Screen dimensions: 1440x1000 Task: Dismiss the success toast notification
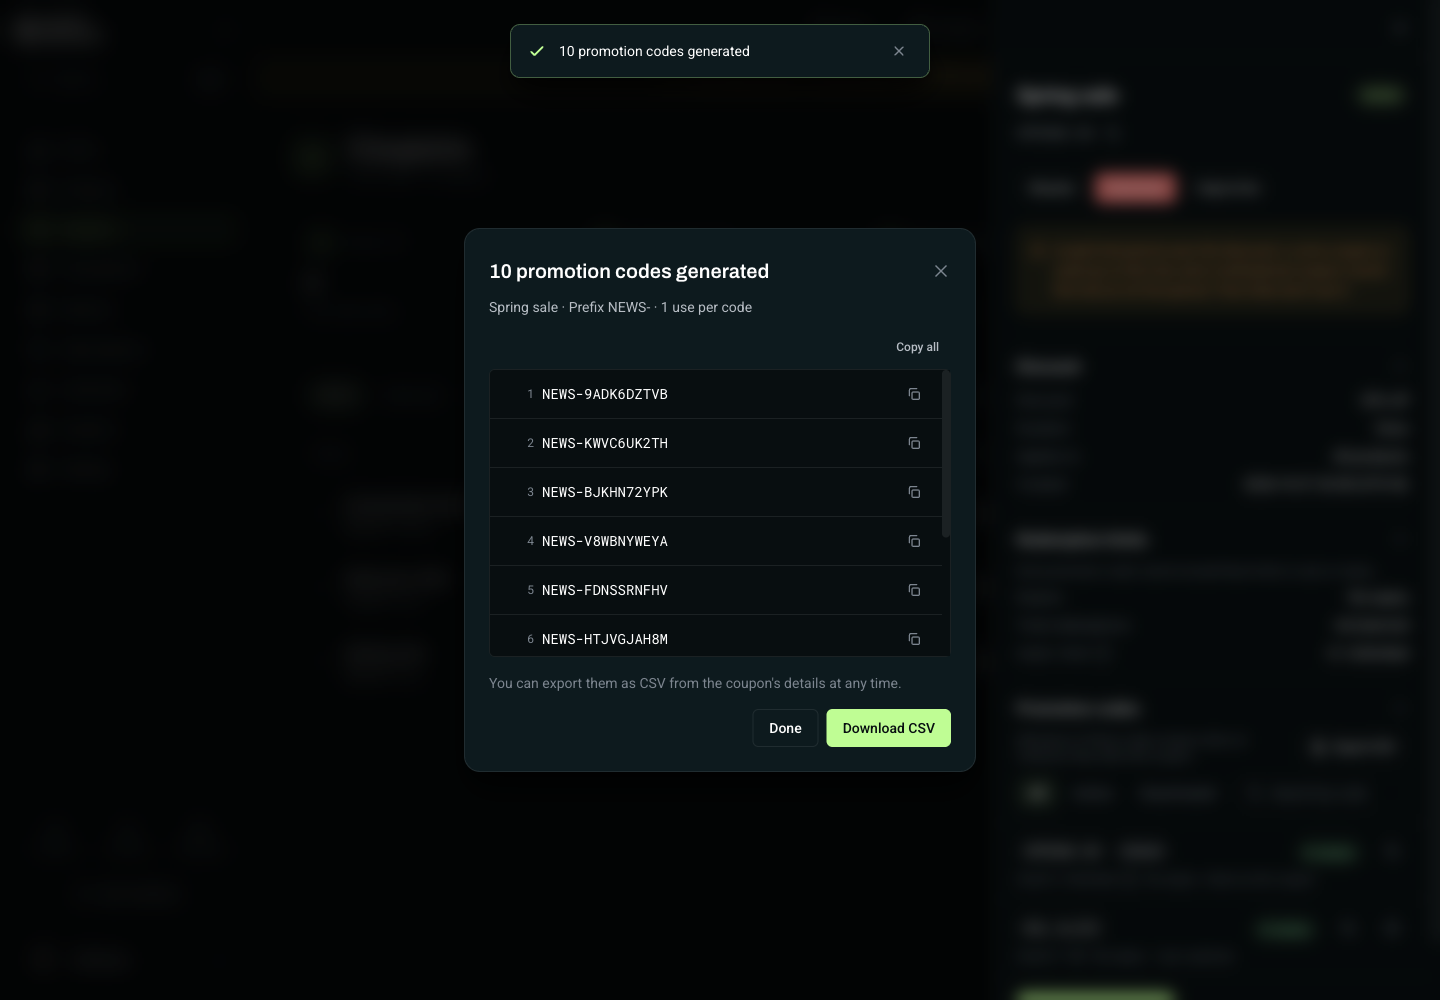899,51
